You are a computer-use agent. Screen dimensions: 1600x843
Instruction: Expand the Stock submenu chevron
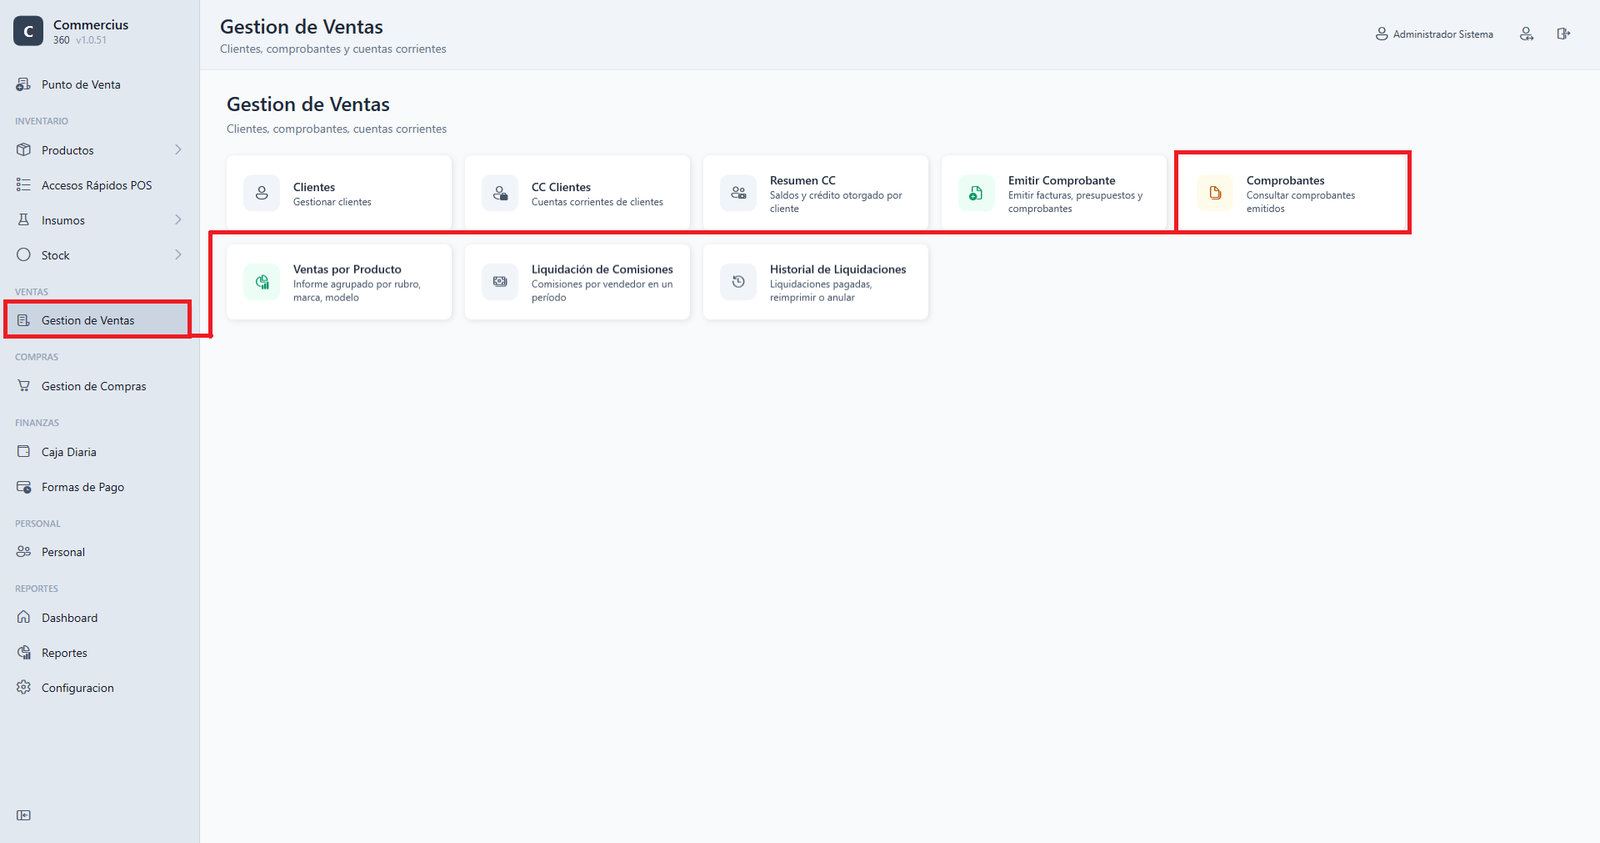point(178,255)
